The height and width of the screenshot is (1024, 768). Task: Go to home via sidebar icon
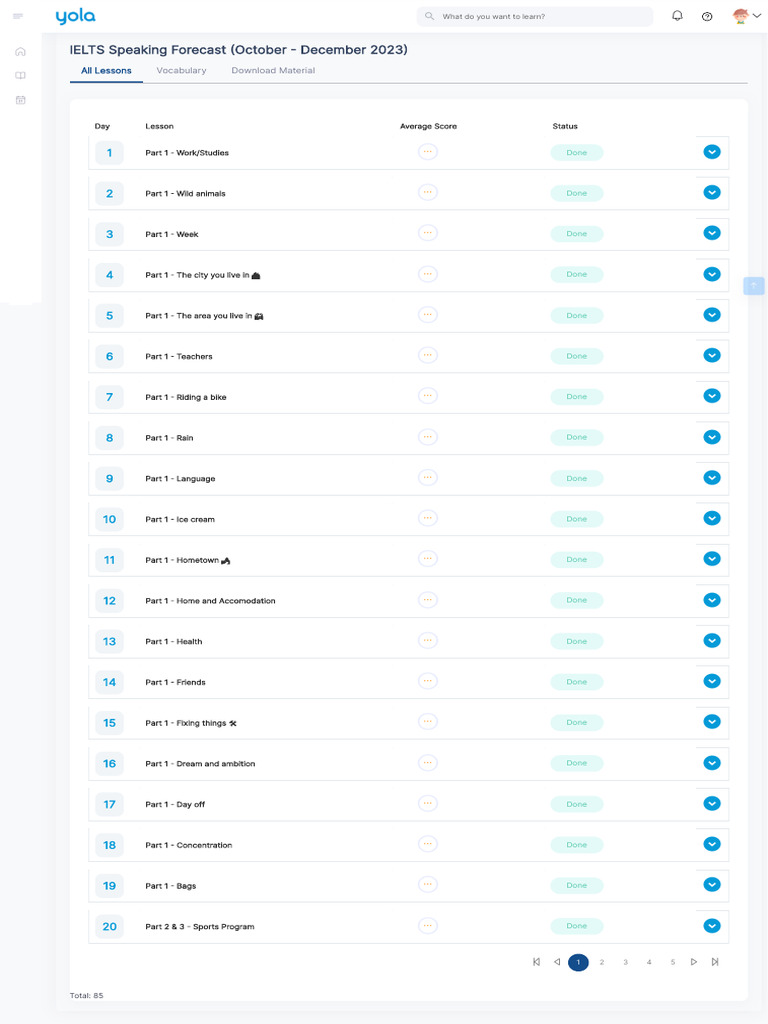pyautogui.click(x=20, y=51)
